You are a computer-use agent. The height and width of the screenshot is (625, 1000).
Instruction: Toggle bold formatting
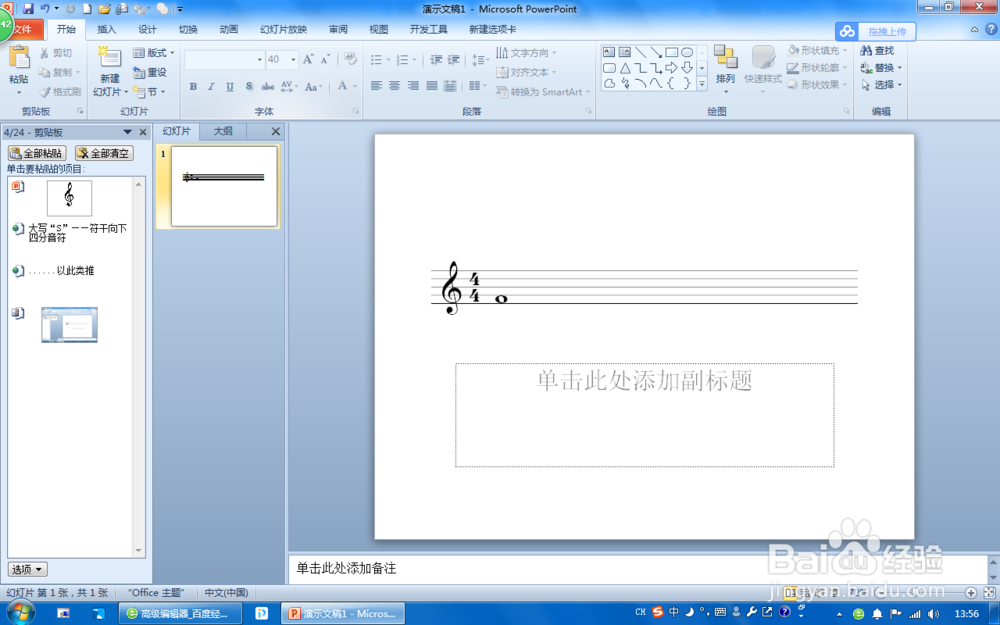[192, 86]
